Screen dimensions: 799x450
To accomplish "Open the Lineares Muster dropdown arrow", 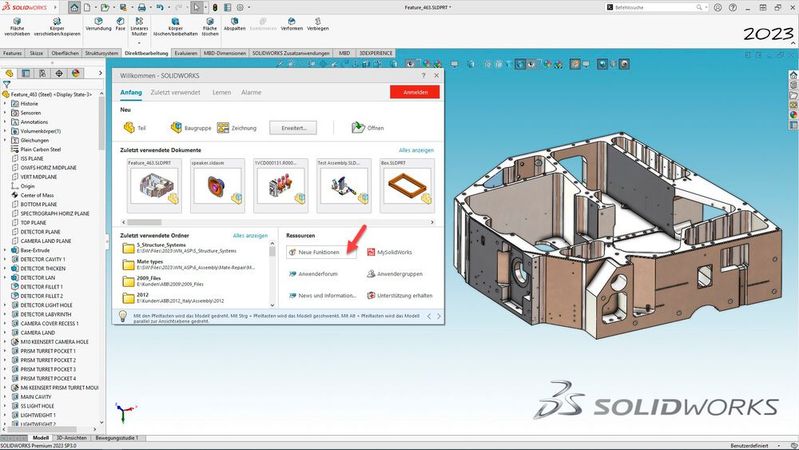I will tap(139, 43).
